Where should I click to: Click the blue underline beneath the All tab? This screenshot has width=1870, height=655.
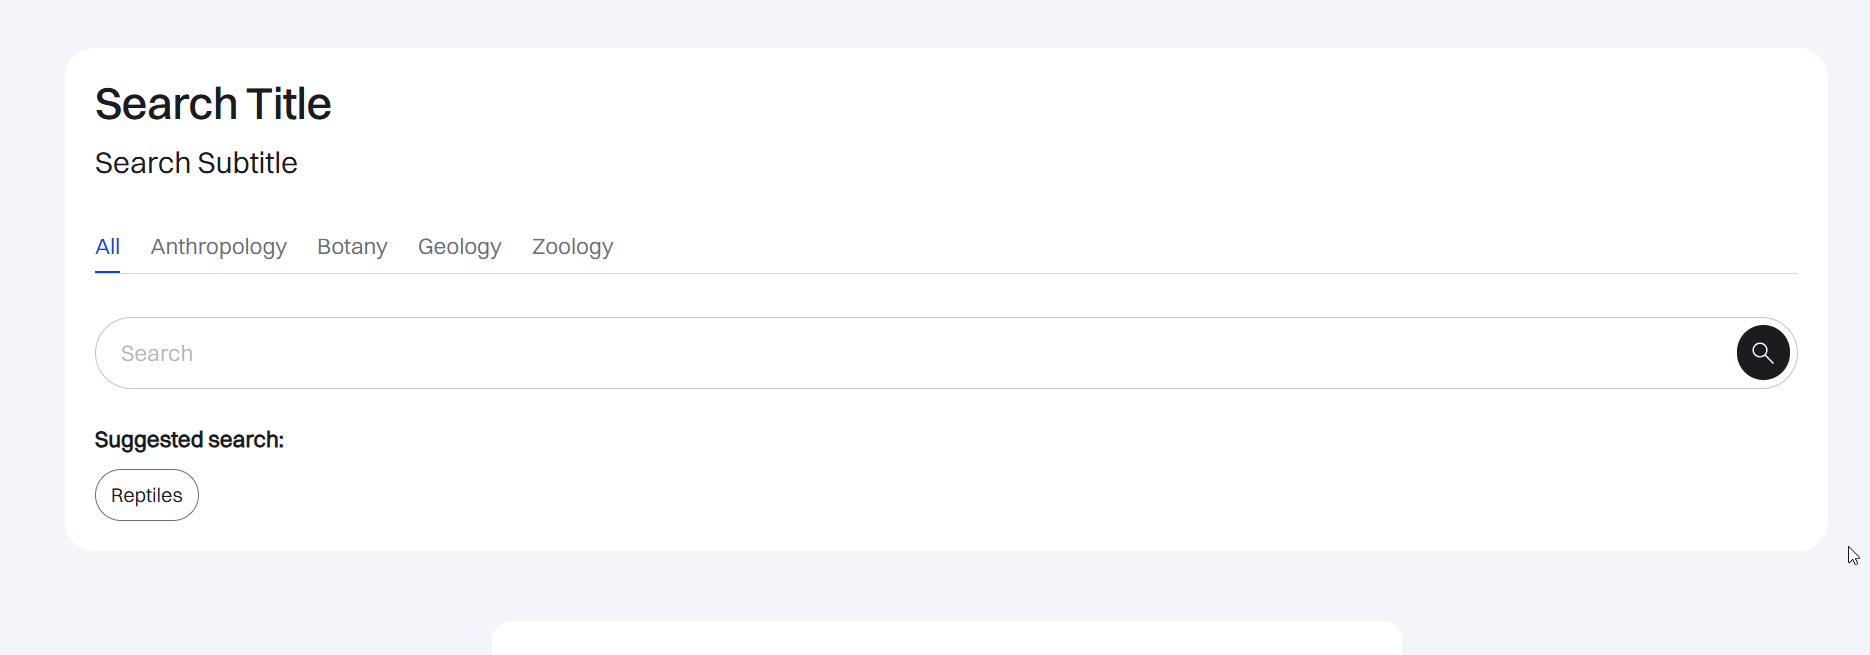click(107, 271)
